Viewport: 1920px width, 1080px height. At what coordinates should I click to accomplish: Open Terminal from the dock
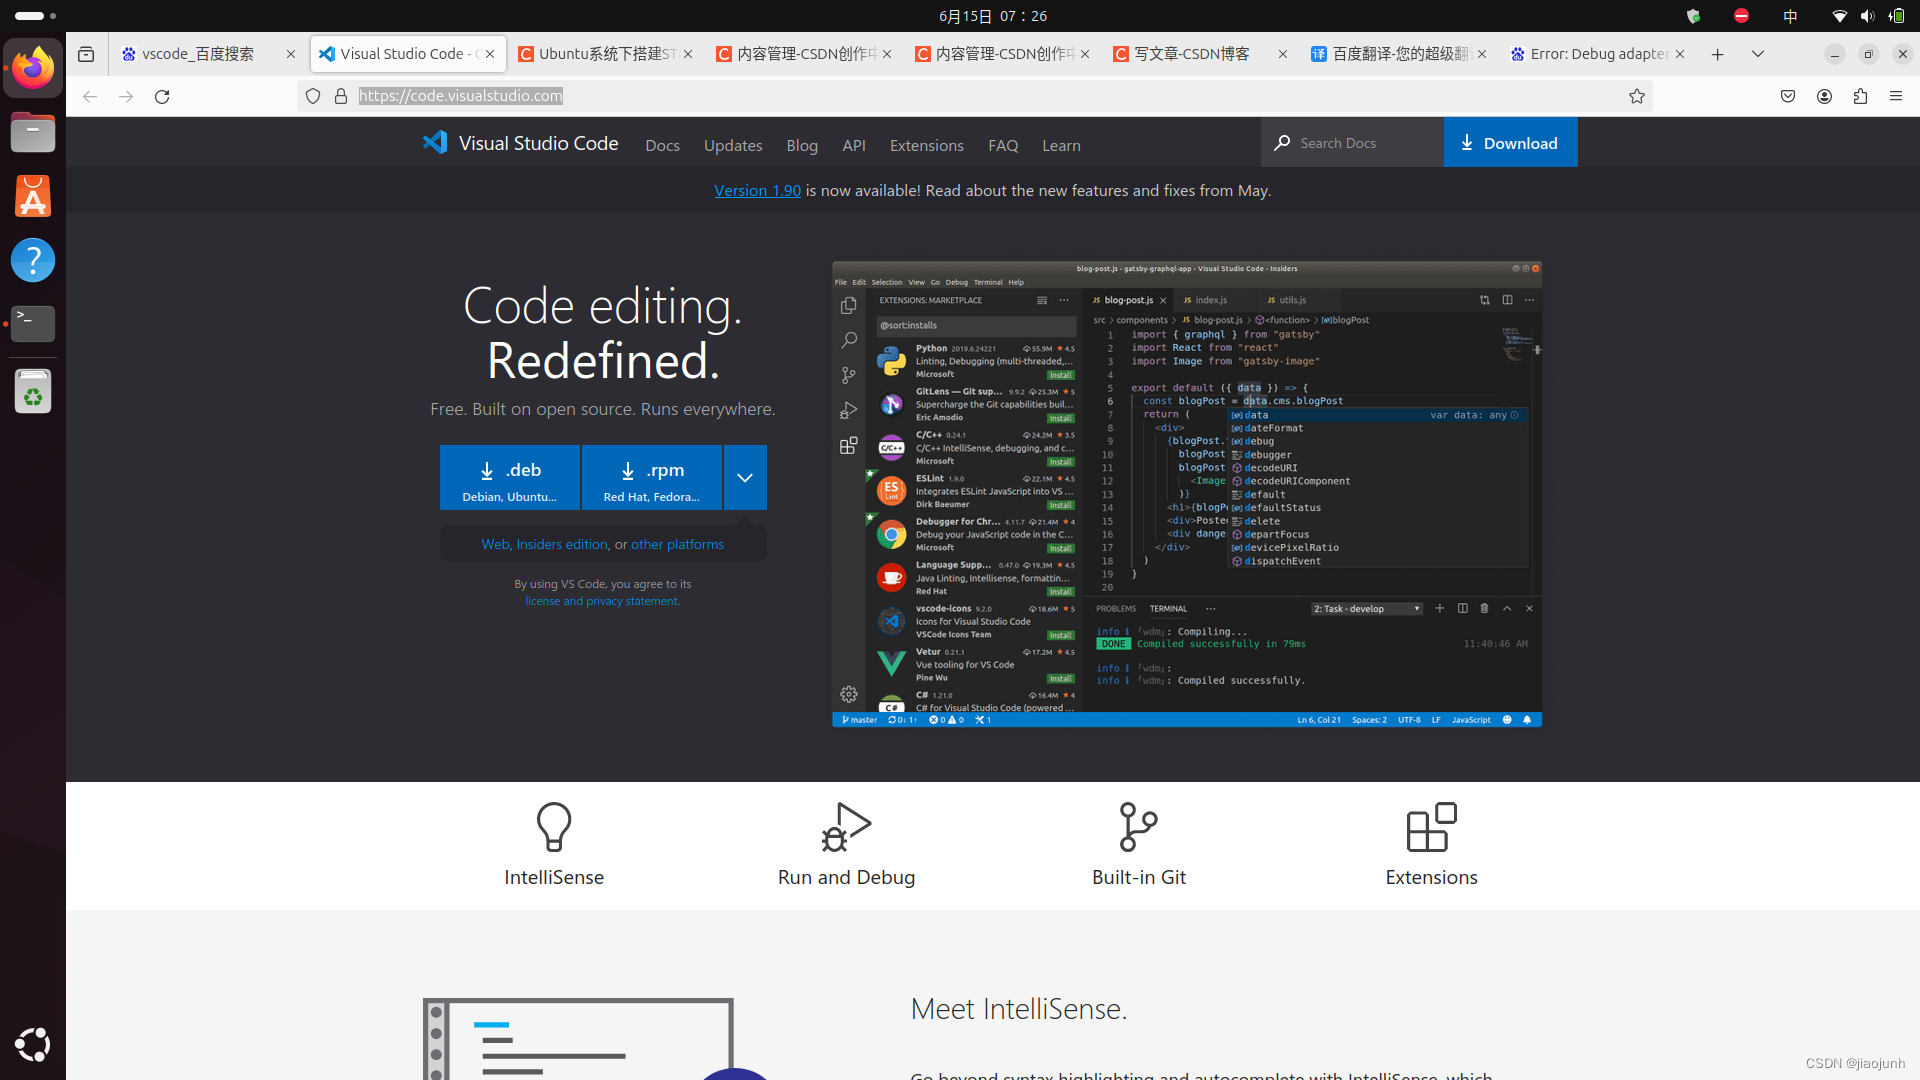(x=33, y=324)
